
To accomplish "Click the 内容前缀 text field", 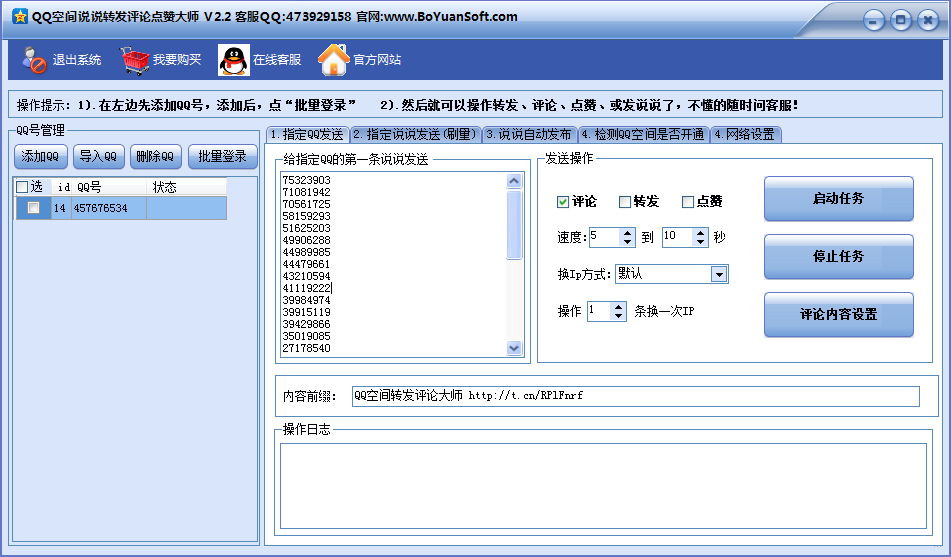I will tap(634, 396).
